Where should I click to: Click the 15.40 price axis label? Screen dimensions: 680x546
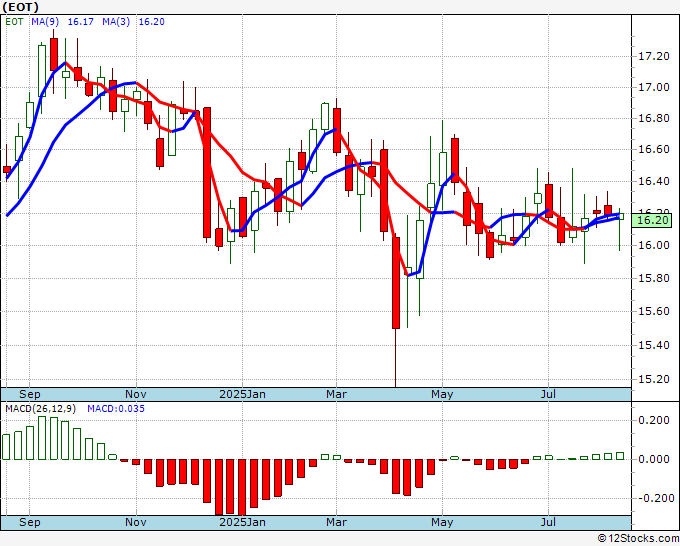(653, 346)
